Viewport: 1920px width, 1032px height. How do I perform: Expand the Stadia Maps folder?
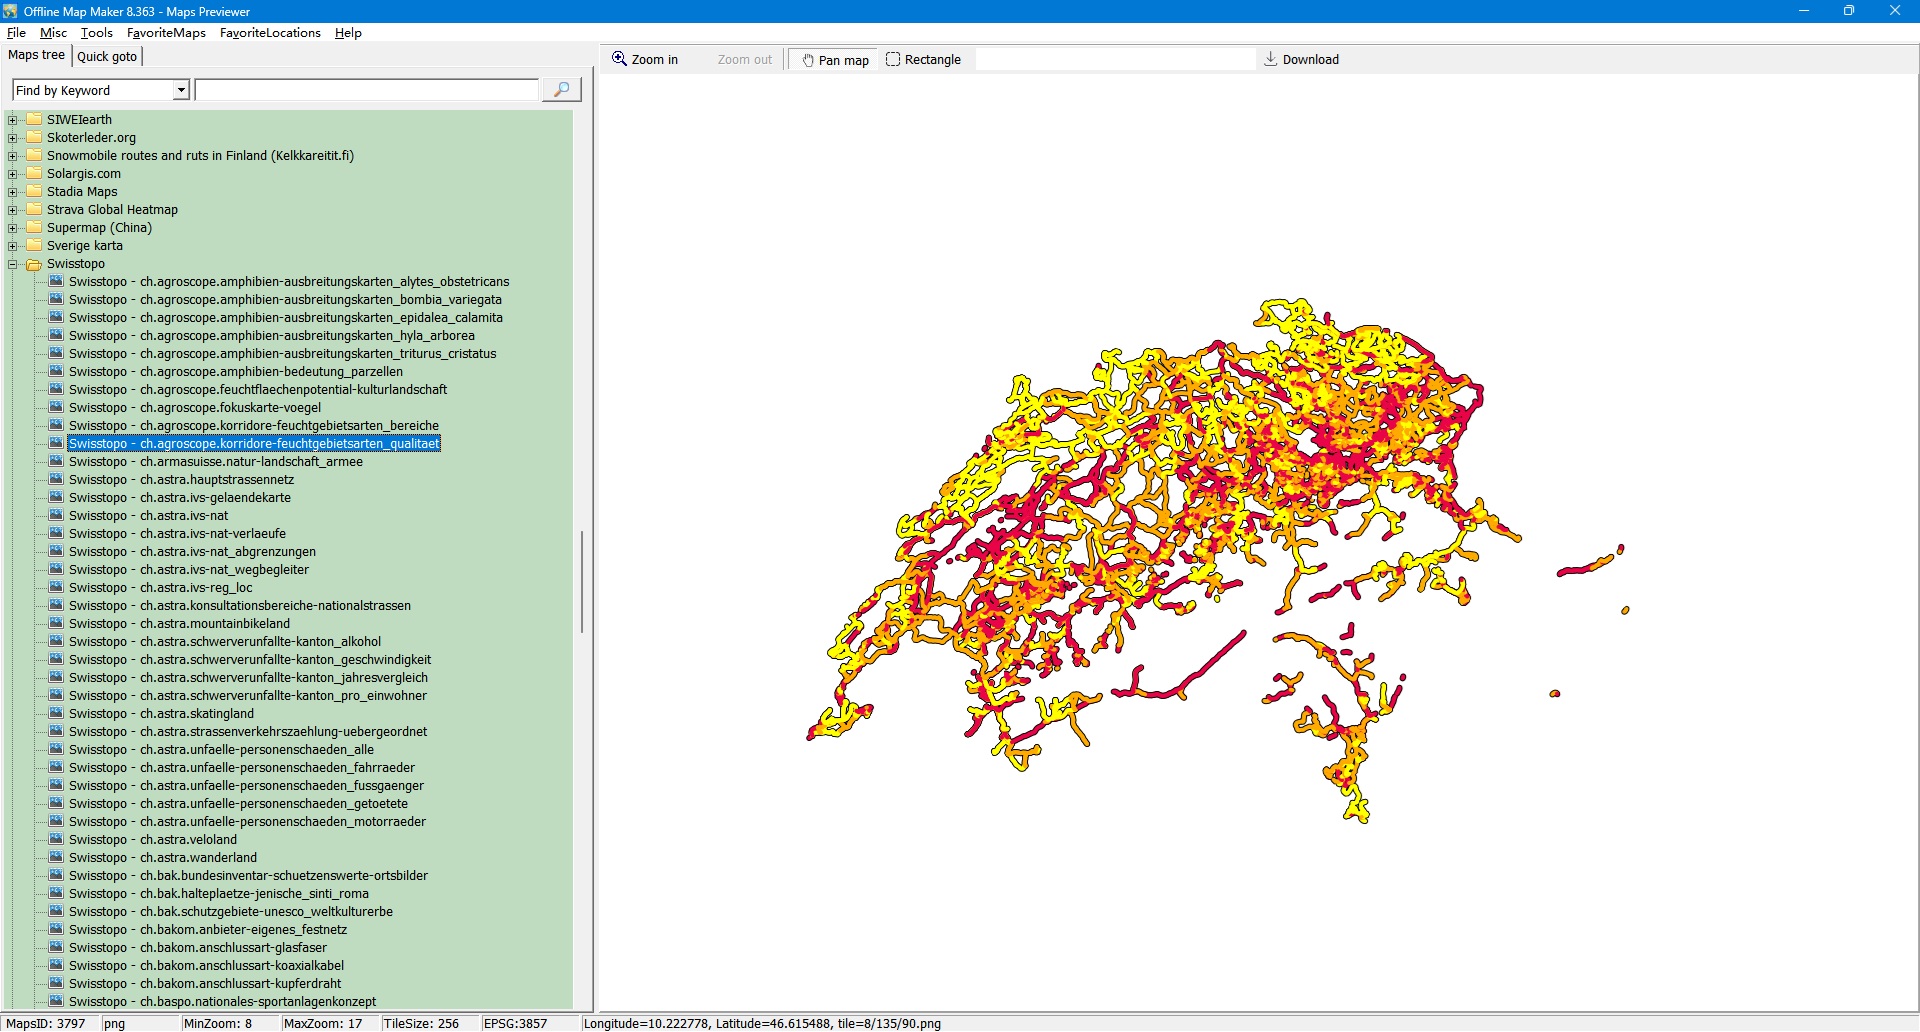[13, 192]
